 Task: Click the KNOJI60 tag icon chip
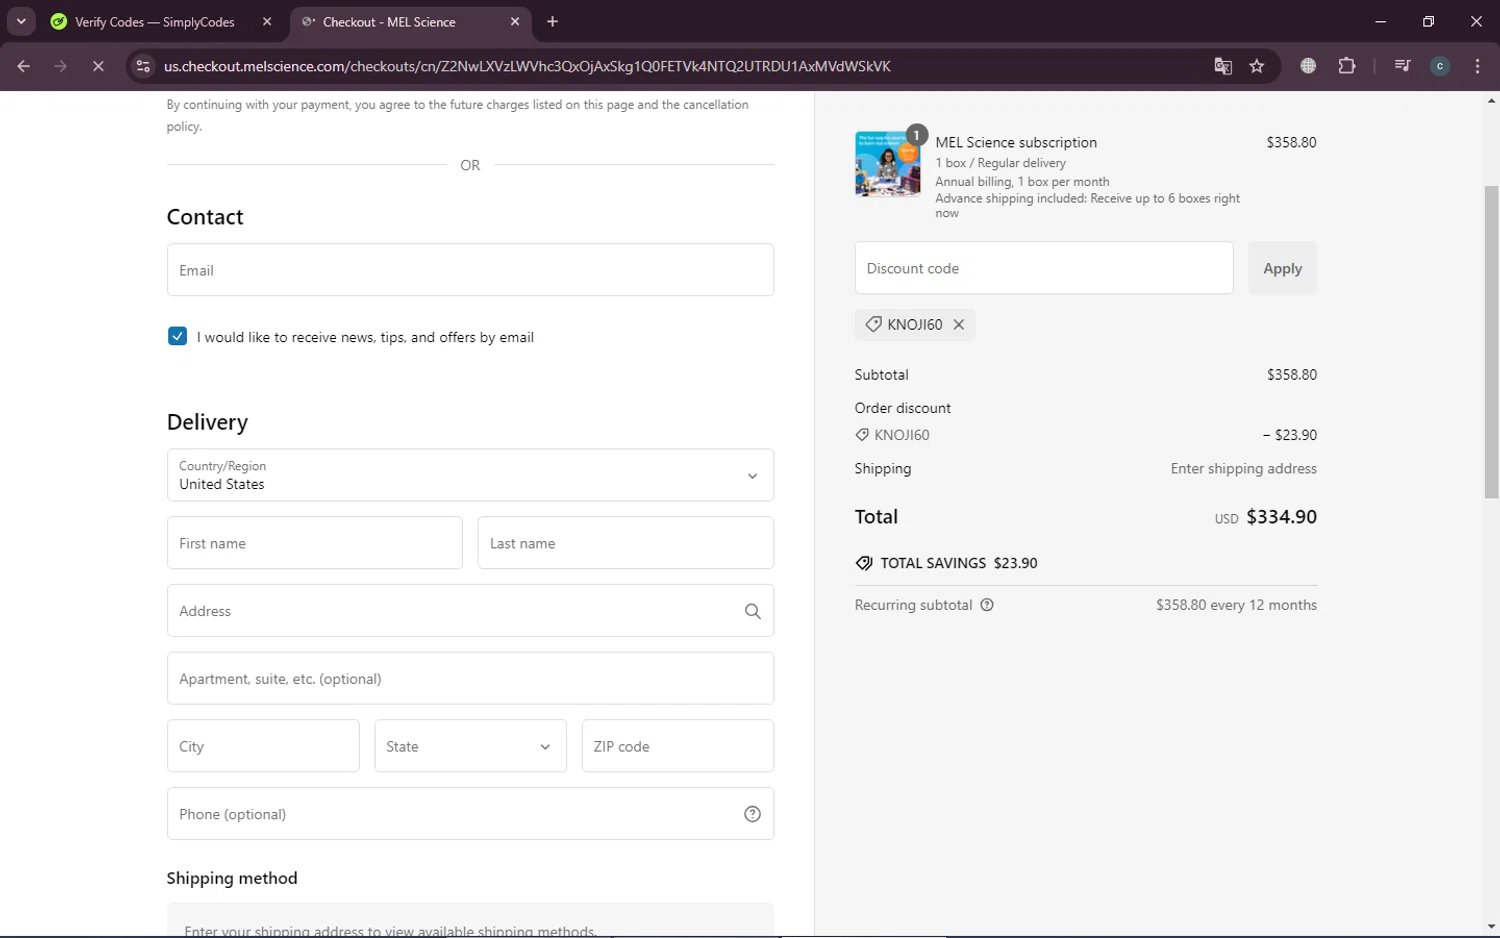pos(873,324)
